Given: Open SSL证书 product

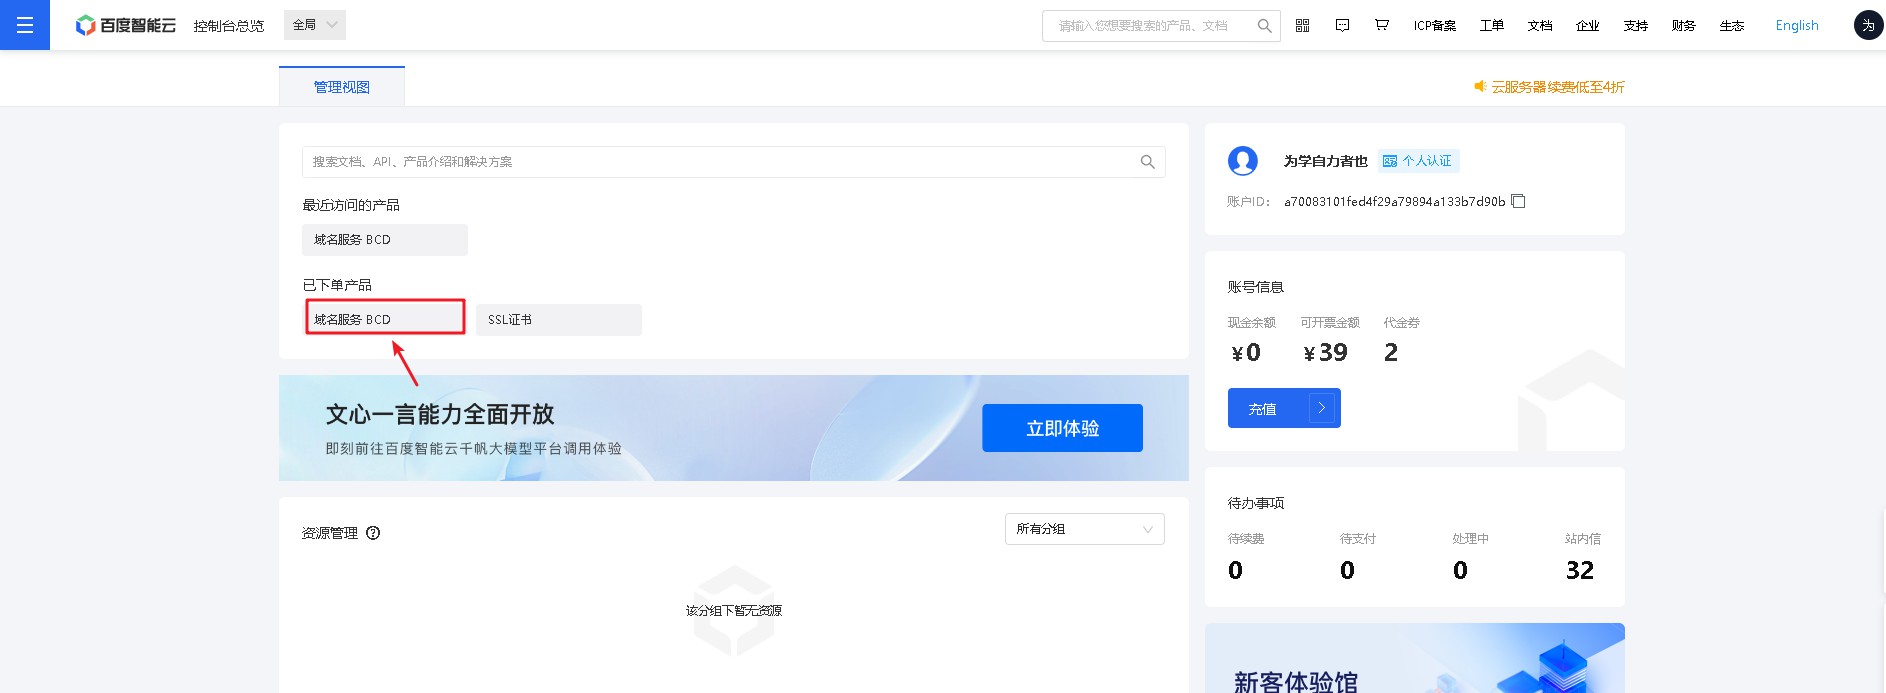Looking at the screenshot, I should (559, 320).
